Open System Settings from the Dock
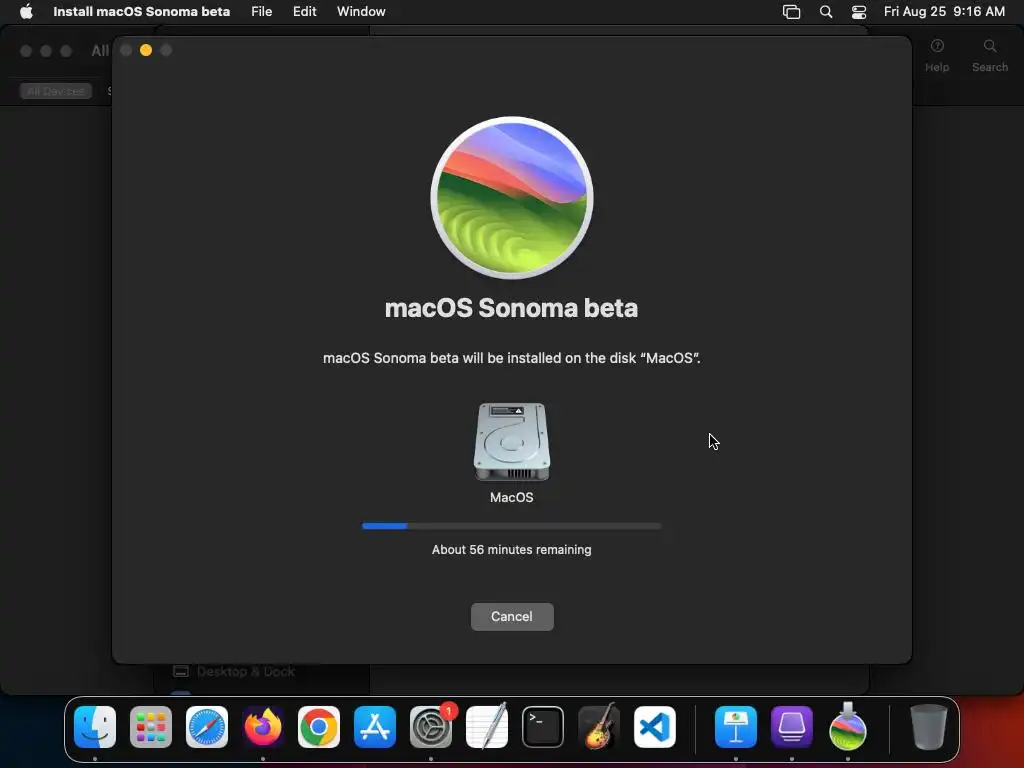1024x768 pixels. 431,727
